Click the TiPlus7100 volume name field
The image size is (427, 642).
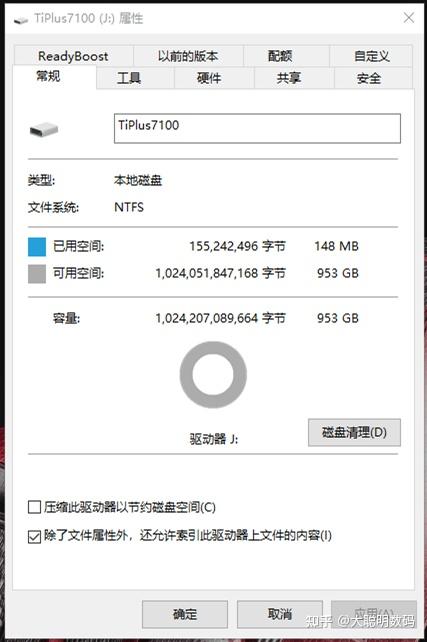(x=257, y=129)
